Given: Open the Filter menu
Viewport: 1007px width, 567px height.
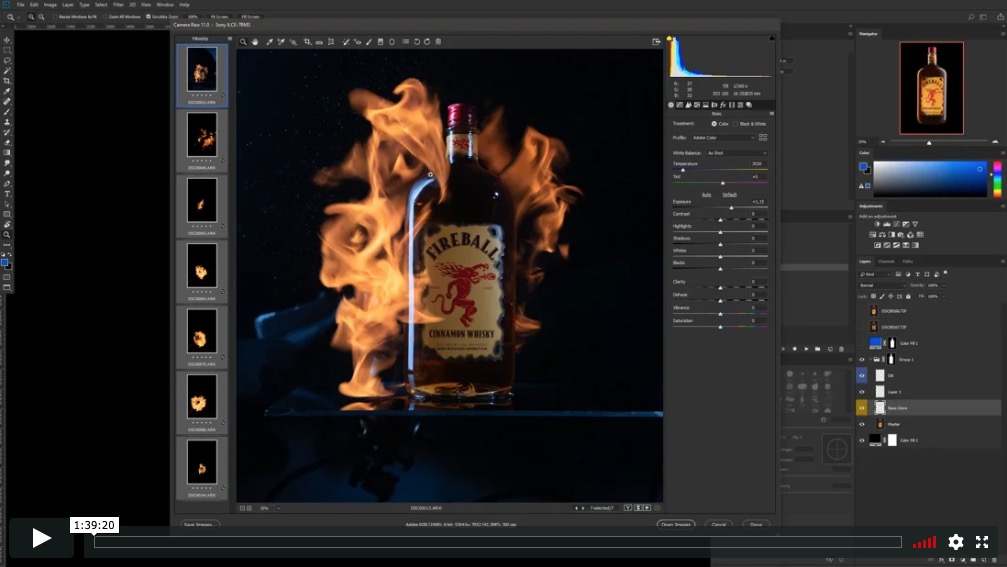Looking at the screenshot, I should click(118, 4).
